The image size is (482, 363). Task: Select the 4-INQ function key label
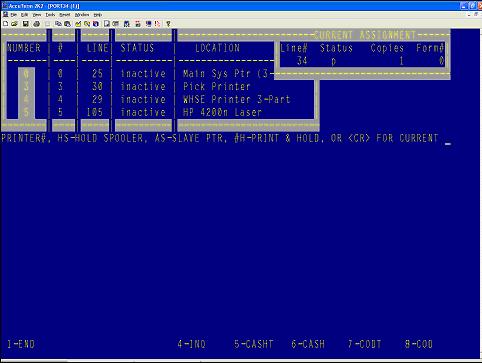click(192, 344)
